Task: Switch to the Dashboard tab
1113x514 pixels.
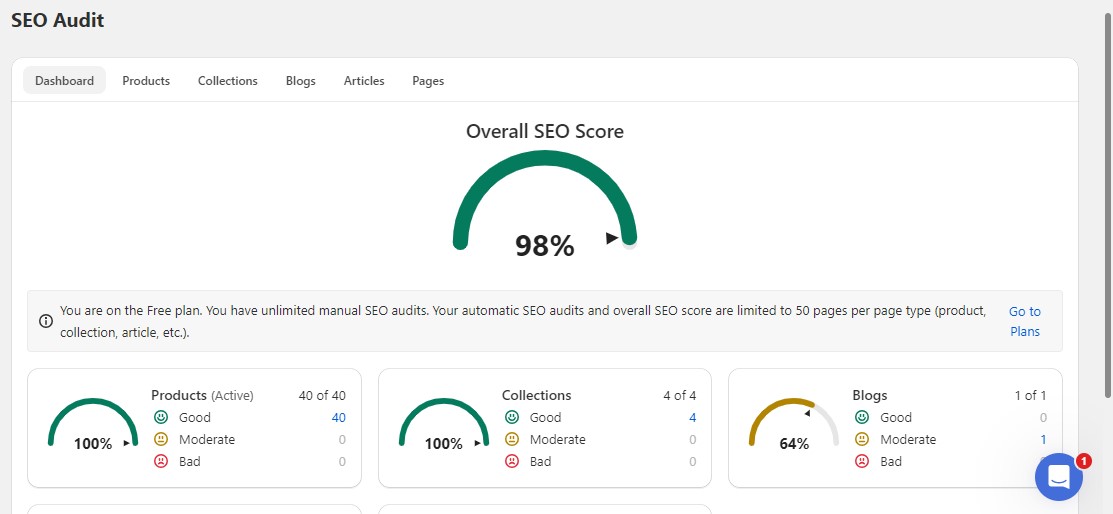Action: tap(65, 80)
